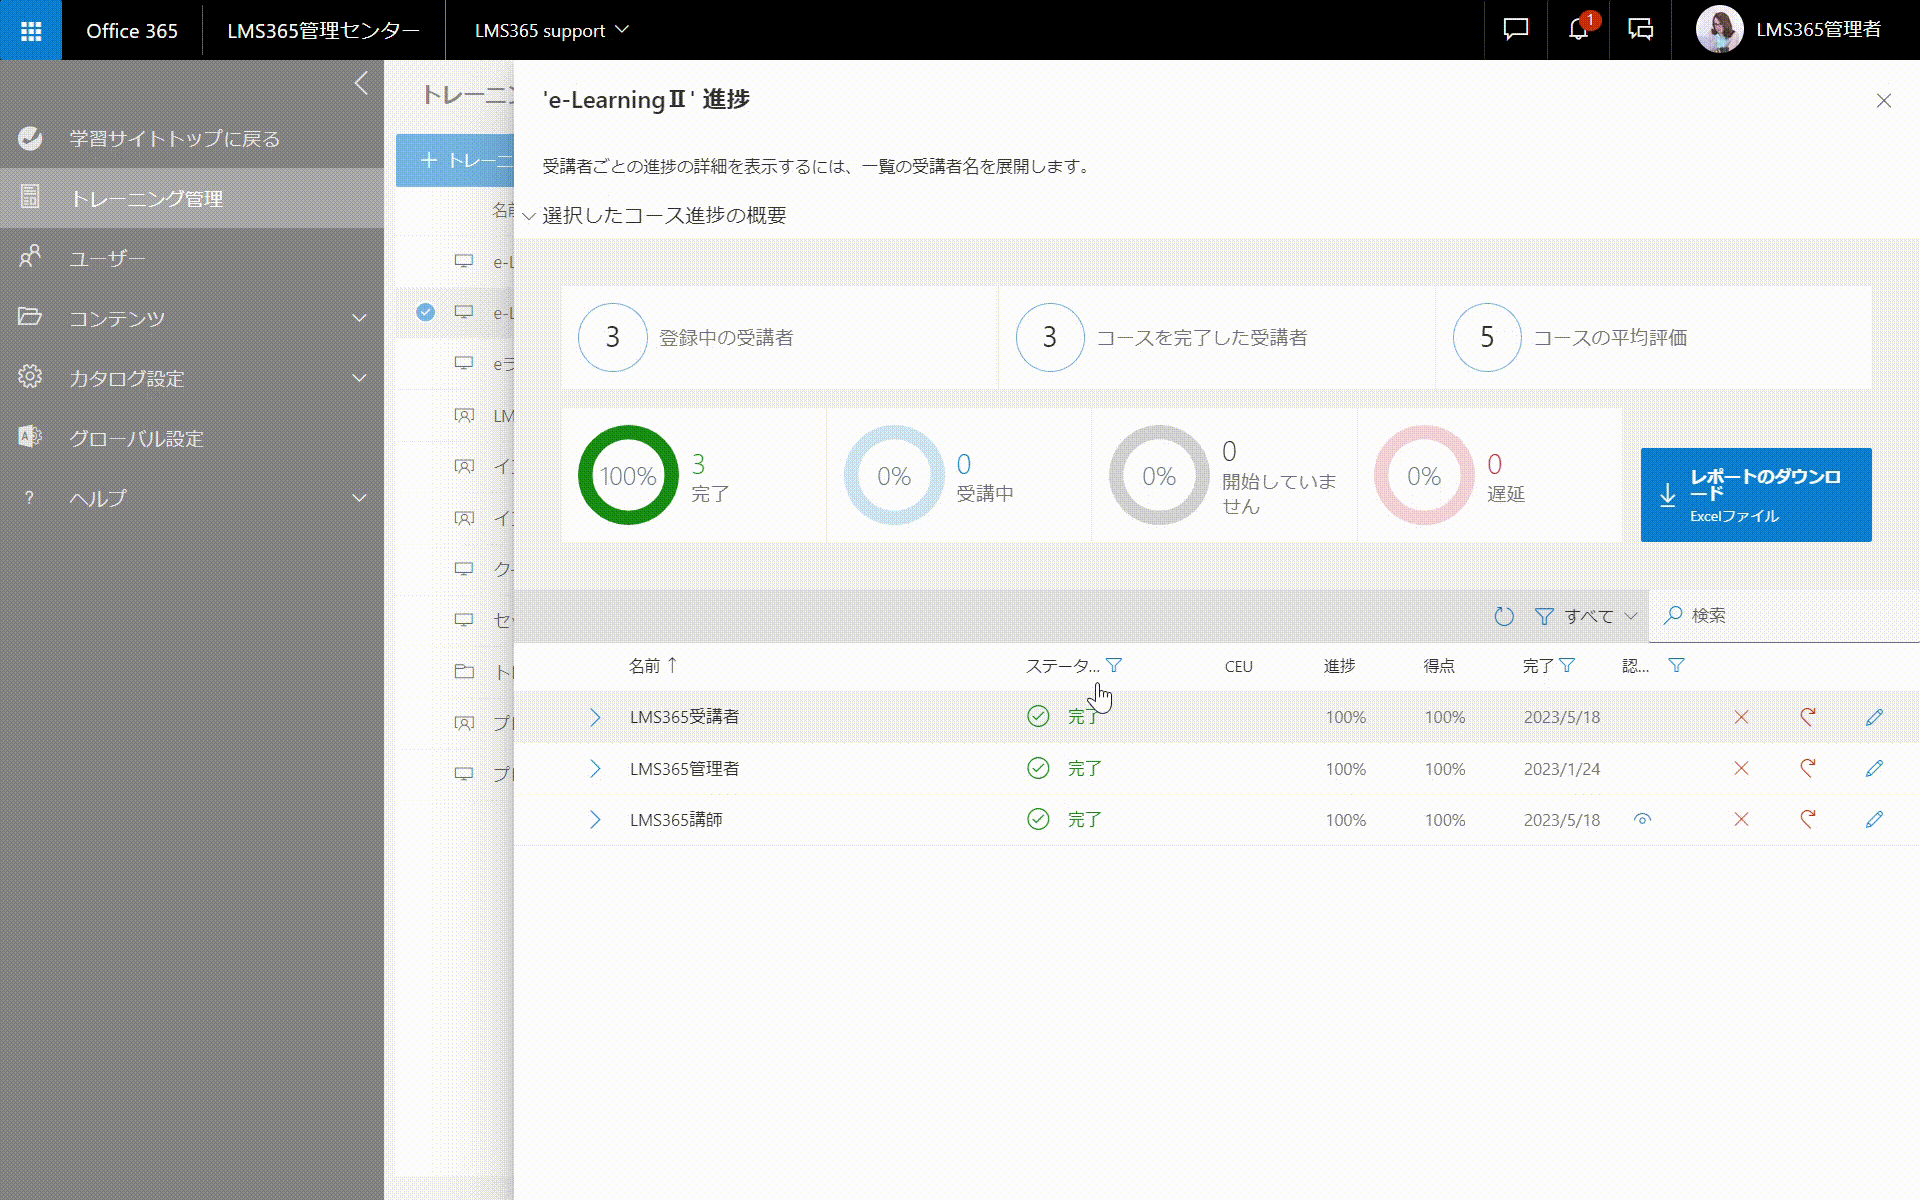
Task: Expand the LMS365講師 row
Action: [x=595, y=819]
